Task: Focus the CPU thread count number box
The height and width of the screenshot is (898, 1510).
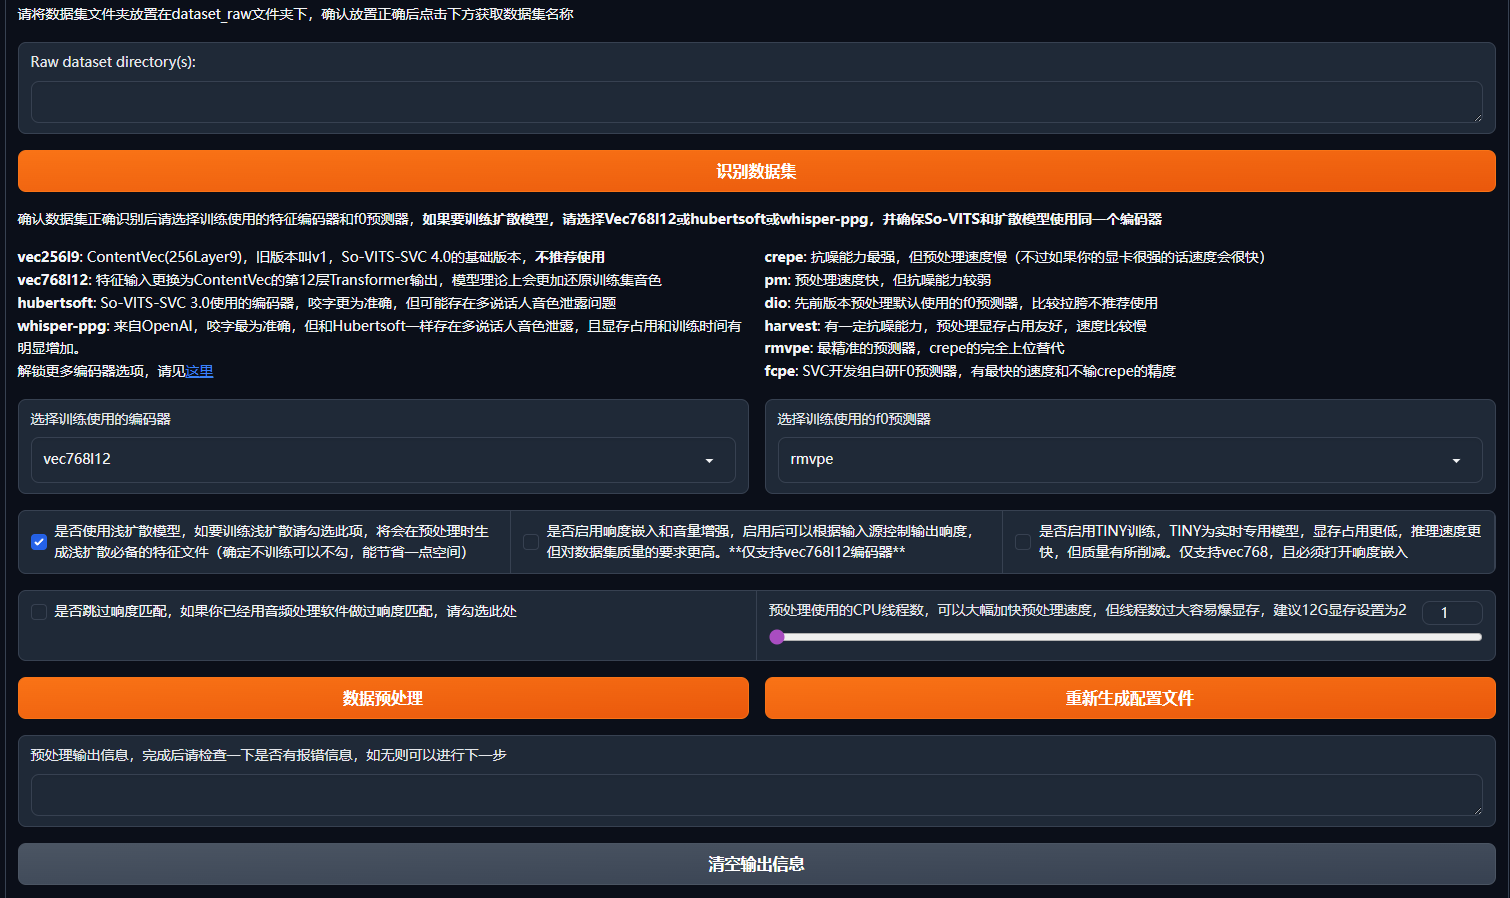Action: pyautogui.click(x=1452, y=612)
